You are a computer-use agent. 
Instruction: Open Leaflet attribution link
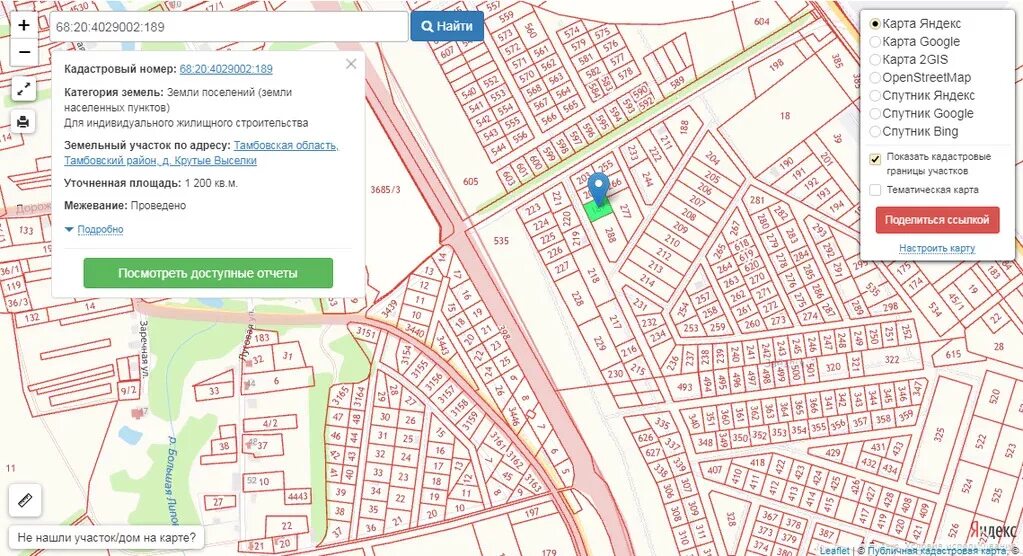(834, 551)
